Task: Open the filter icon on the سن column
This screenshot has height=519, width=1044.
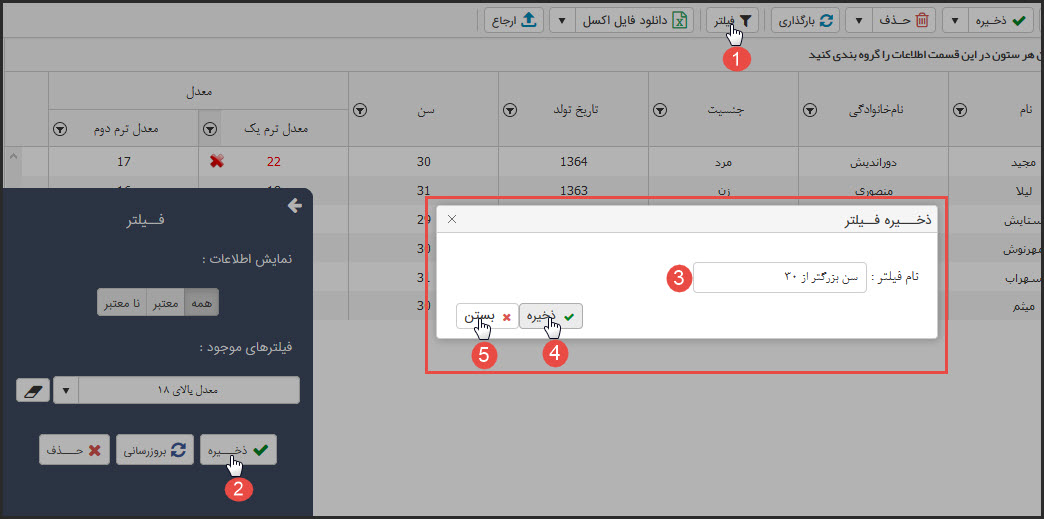Action: click(x=361, y=110)
